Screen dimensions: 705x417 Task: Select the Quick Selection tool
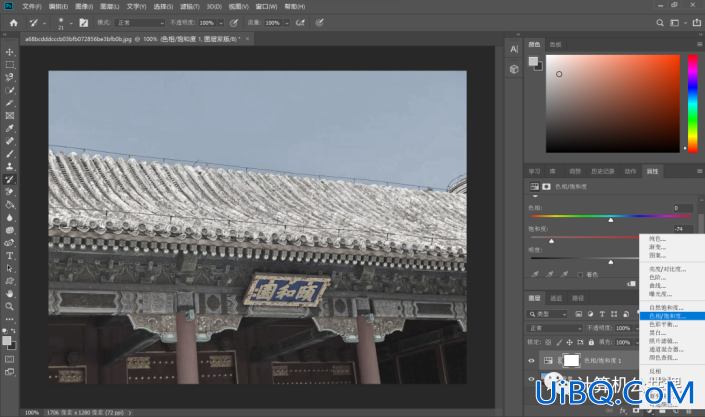(9, 90)
